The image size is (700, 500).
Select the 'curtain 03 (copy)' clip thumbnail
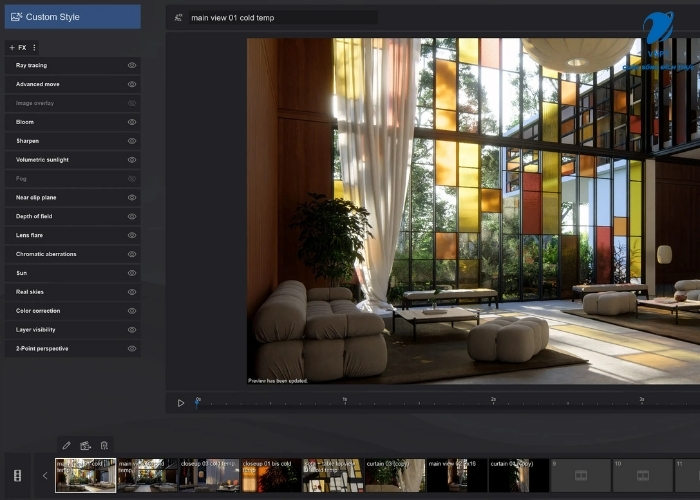pyautogui.click(x=395, y=475)
